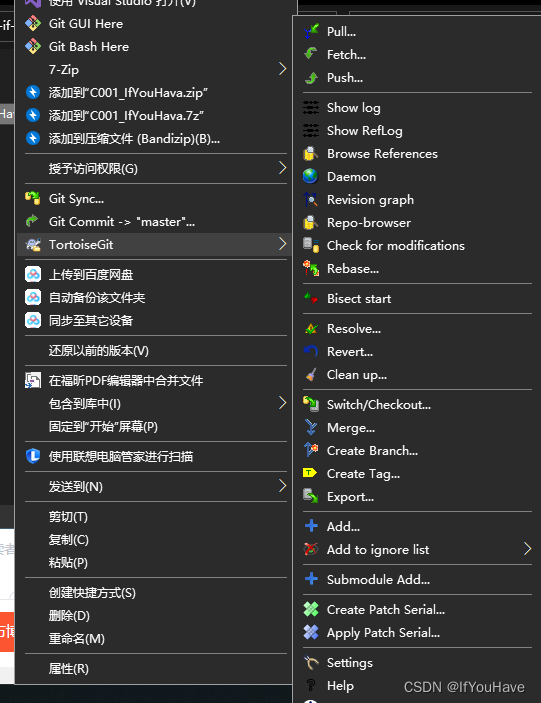541x703 pixels.
Task: Select 添加到"C001_IfYouHava.7z" menu entry
Action: (155, 115)
